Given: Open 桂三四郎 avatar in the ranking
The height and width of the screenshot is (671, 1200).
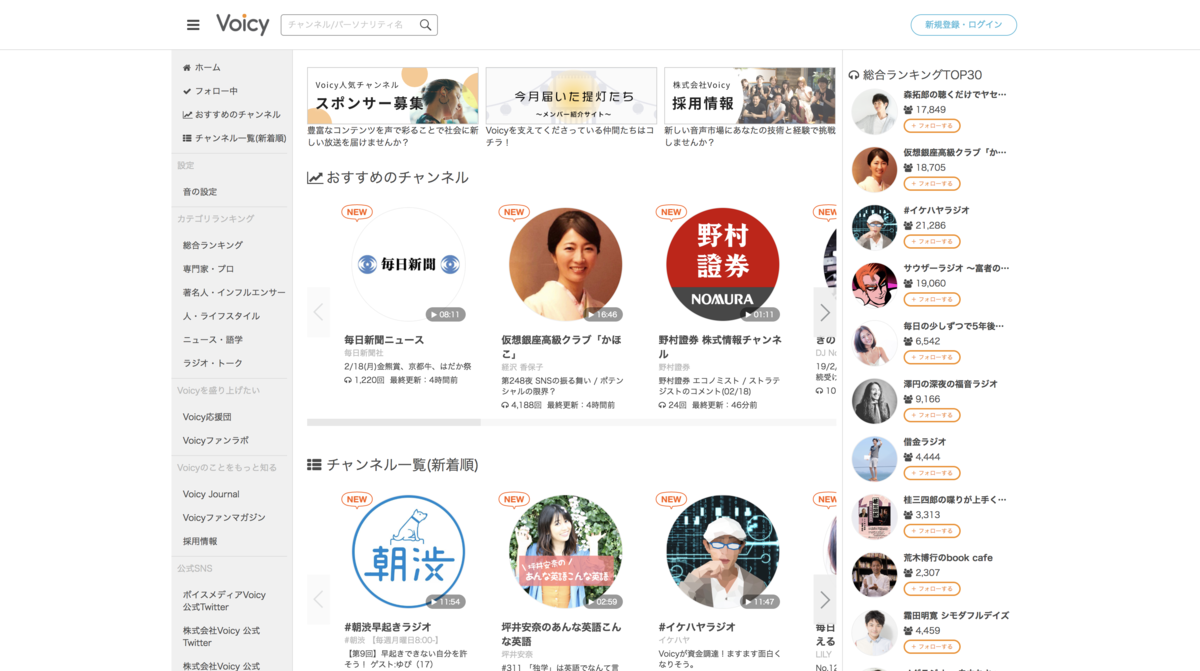Looking at the screenshot, I should pos(874,517).
